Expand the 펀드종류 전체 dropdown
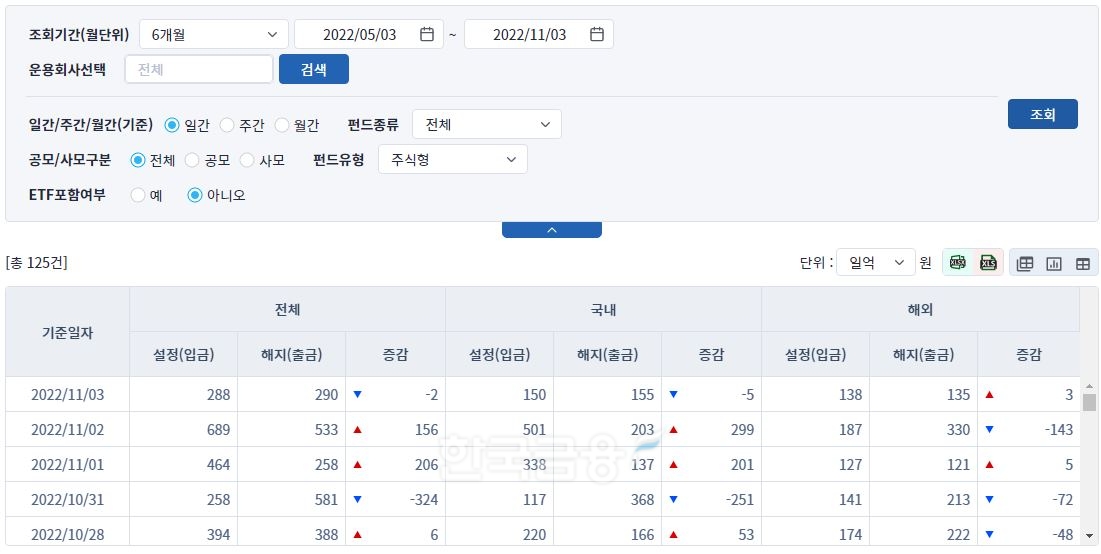 point(486,125)
